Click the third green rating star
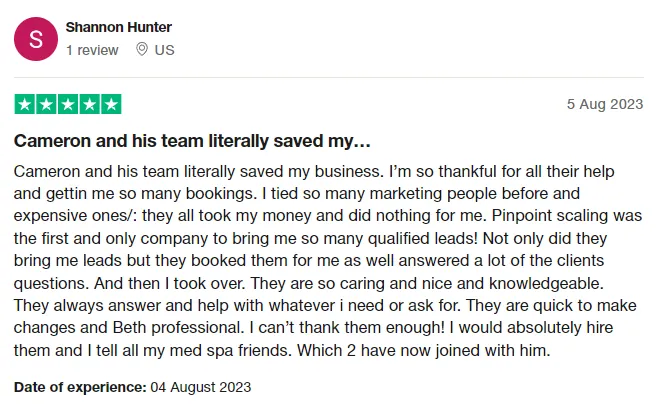 pos(68,104)
